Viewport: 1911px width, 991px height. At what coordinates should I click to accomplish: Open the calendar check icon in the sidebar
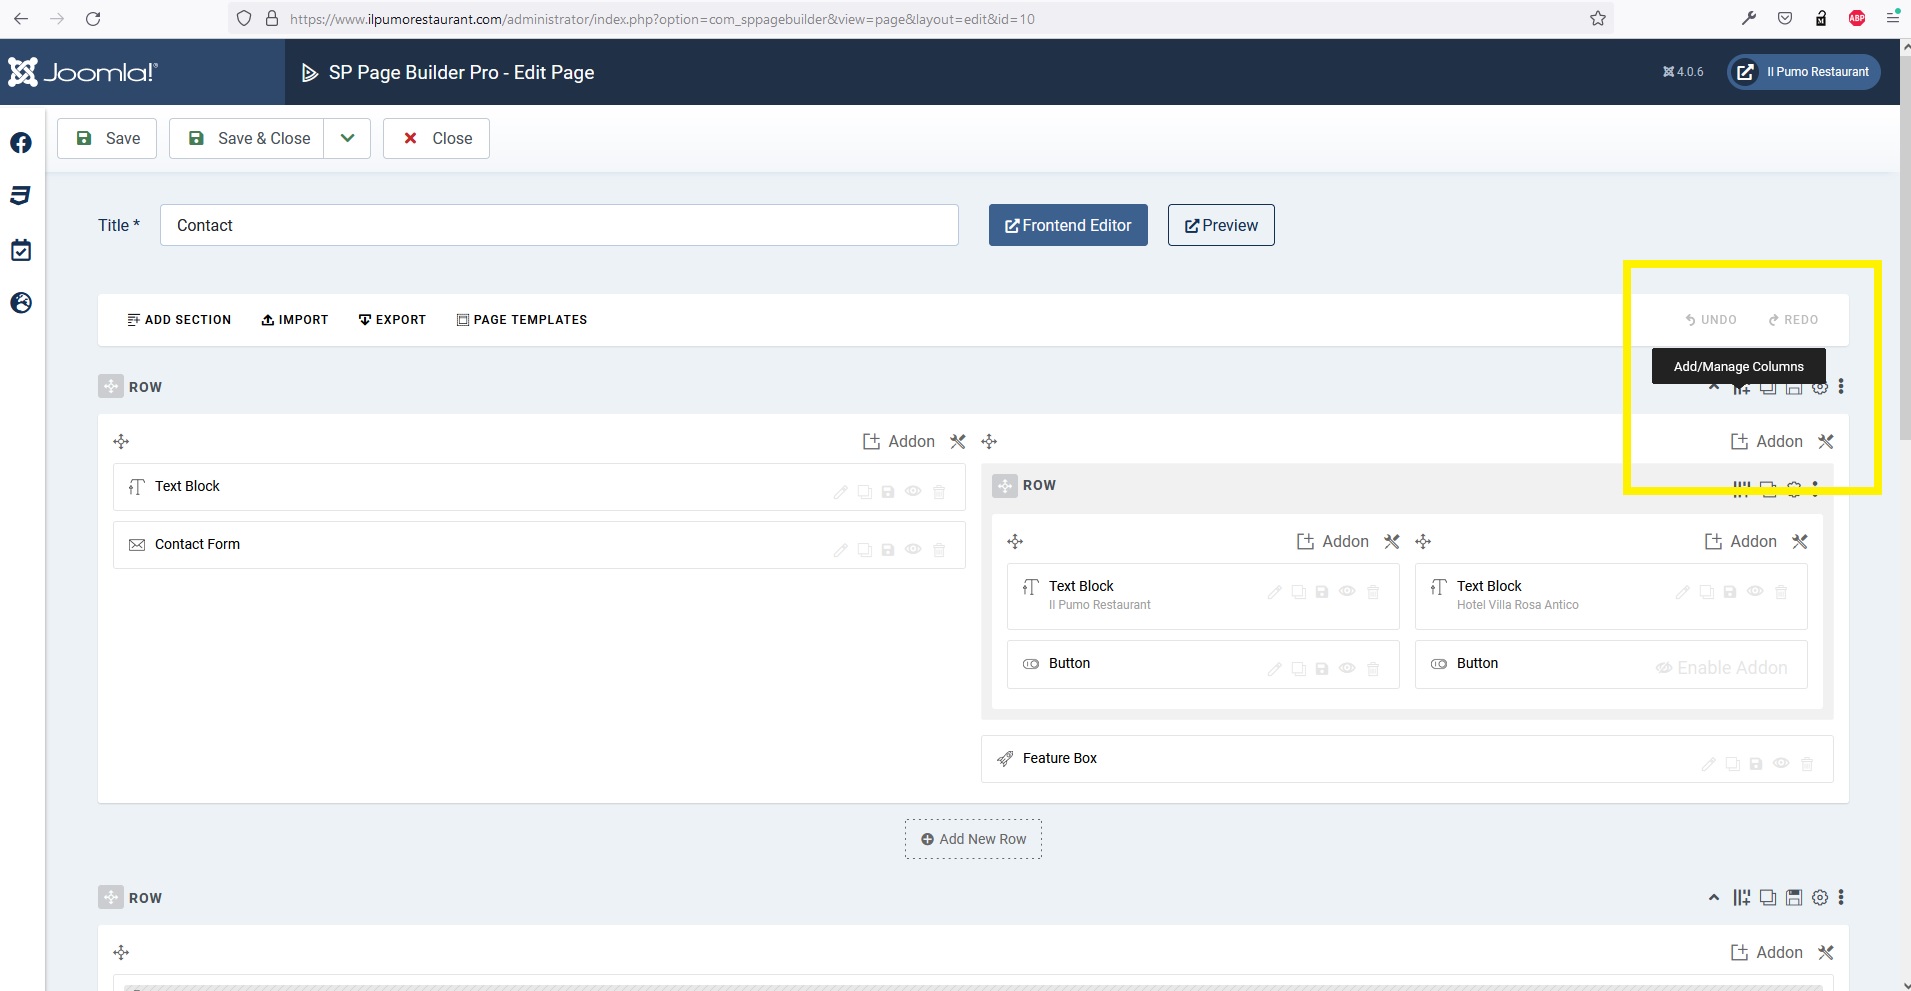pos(21,250)
